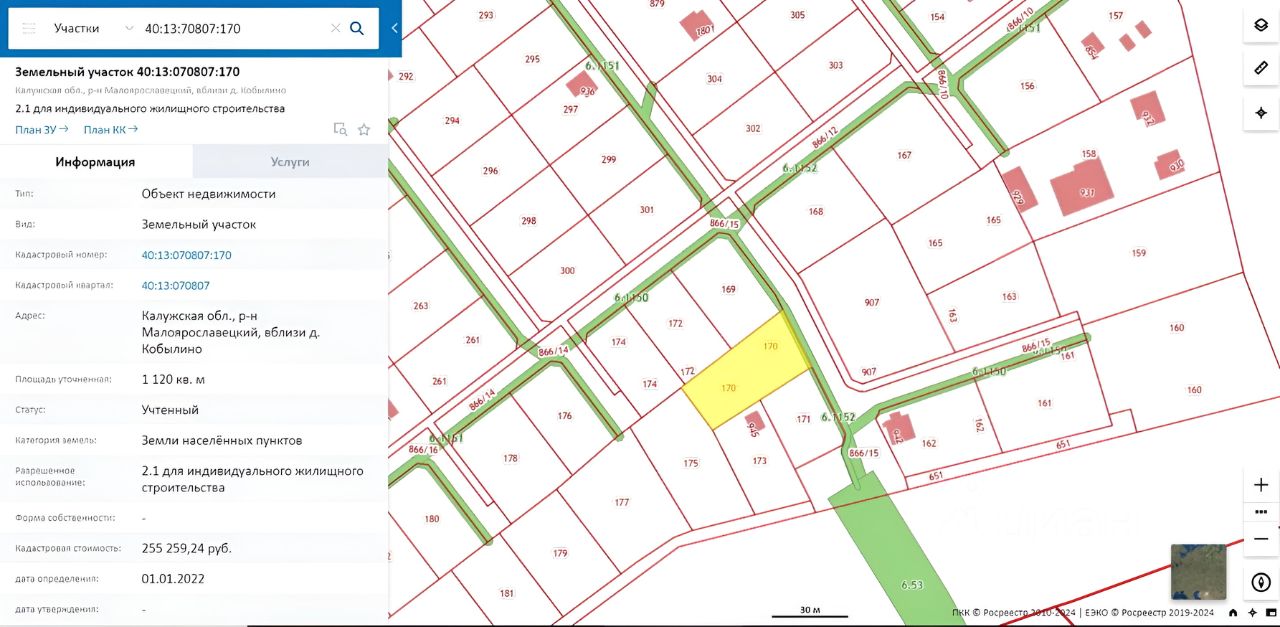Image resolution: width=1280 pixels, height=627 pixels.
Task: Switch to the Услуги tab
Action: (x=290, y=161)
